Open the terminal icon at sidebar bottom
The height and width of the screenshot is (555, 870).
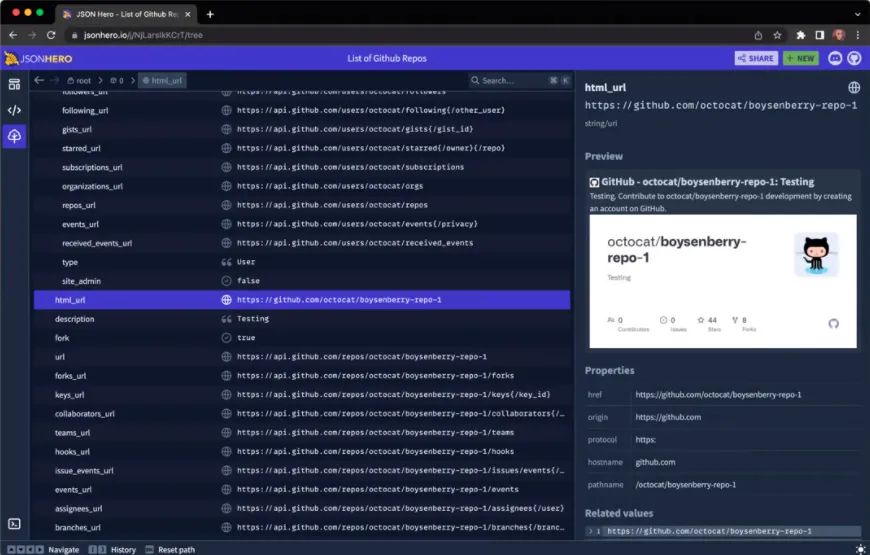(14, 524)
